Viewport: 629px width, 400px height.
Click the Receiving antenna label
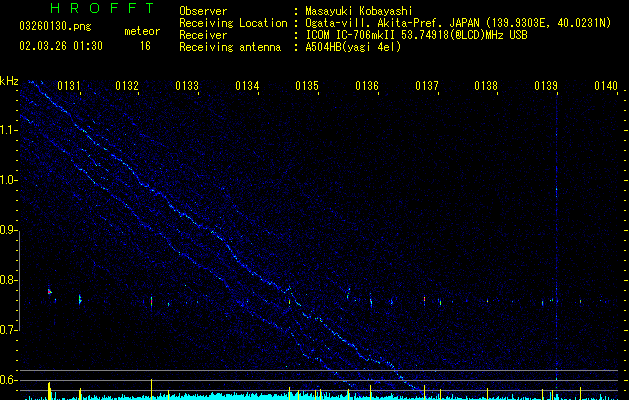230,47
